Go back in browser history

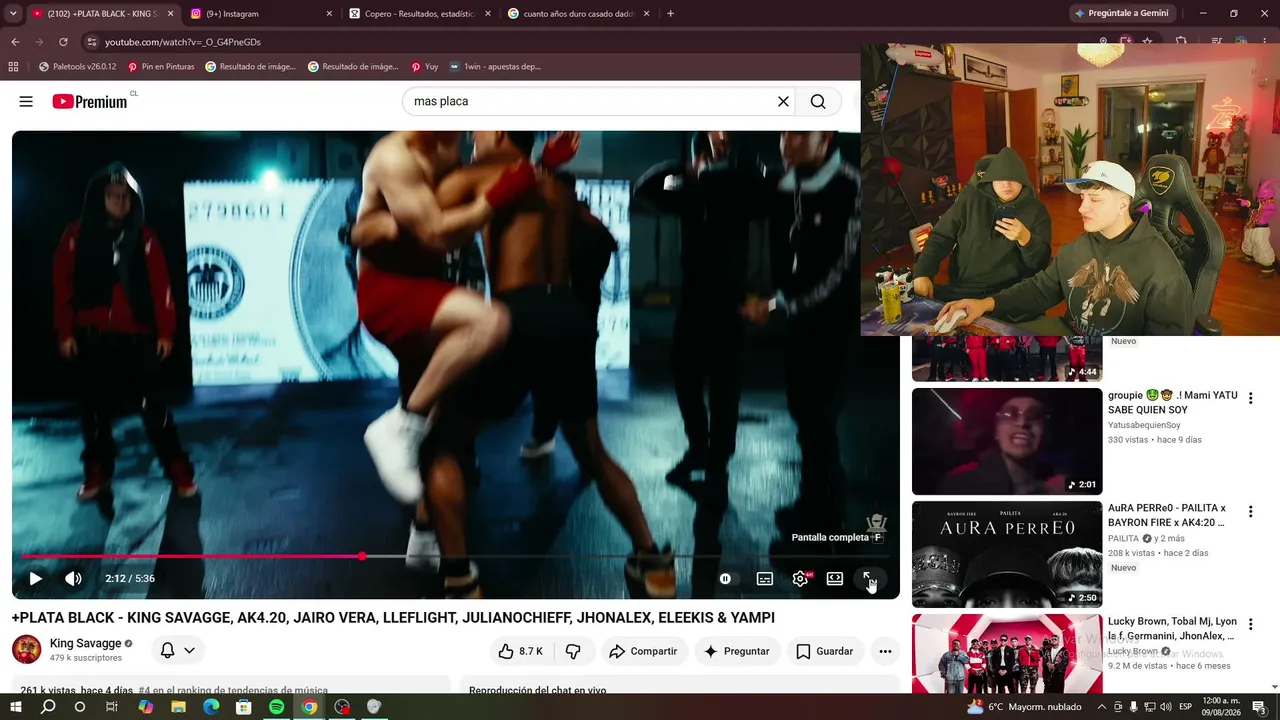pos(15,42)
